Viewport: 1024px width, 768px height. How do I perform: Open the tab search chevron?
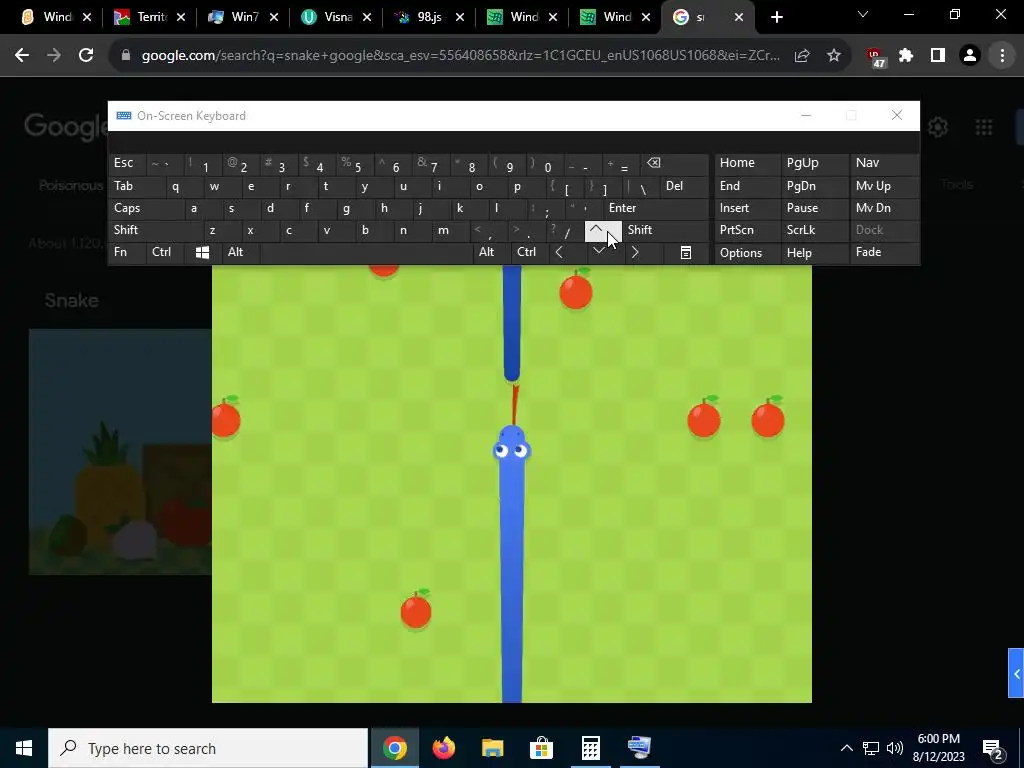(863, 14)
